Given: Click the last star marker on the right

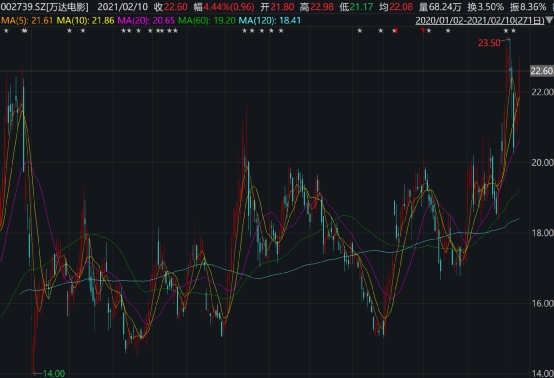Looking at the screenshot, I should 513,31.
